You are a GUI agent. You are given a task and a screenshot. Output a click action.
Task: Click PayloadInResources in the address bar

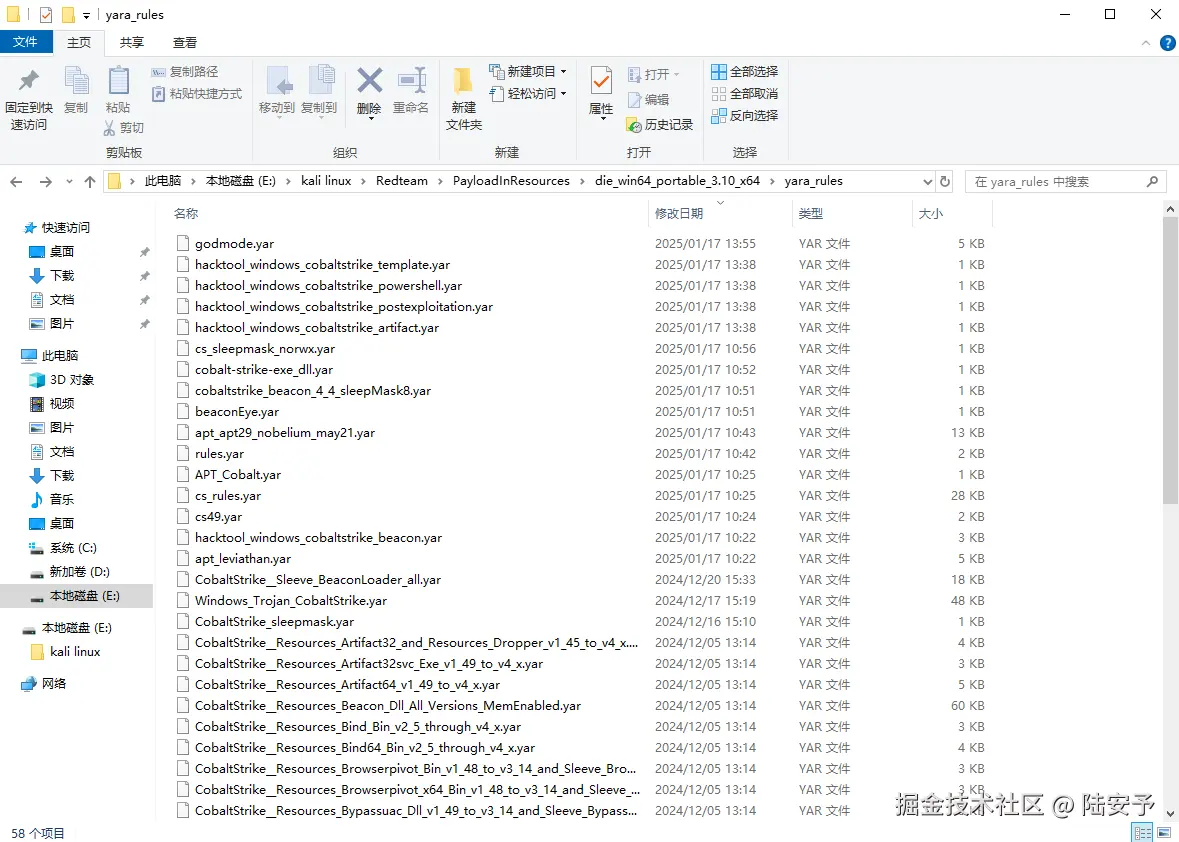511,181
